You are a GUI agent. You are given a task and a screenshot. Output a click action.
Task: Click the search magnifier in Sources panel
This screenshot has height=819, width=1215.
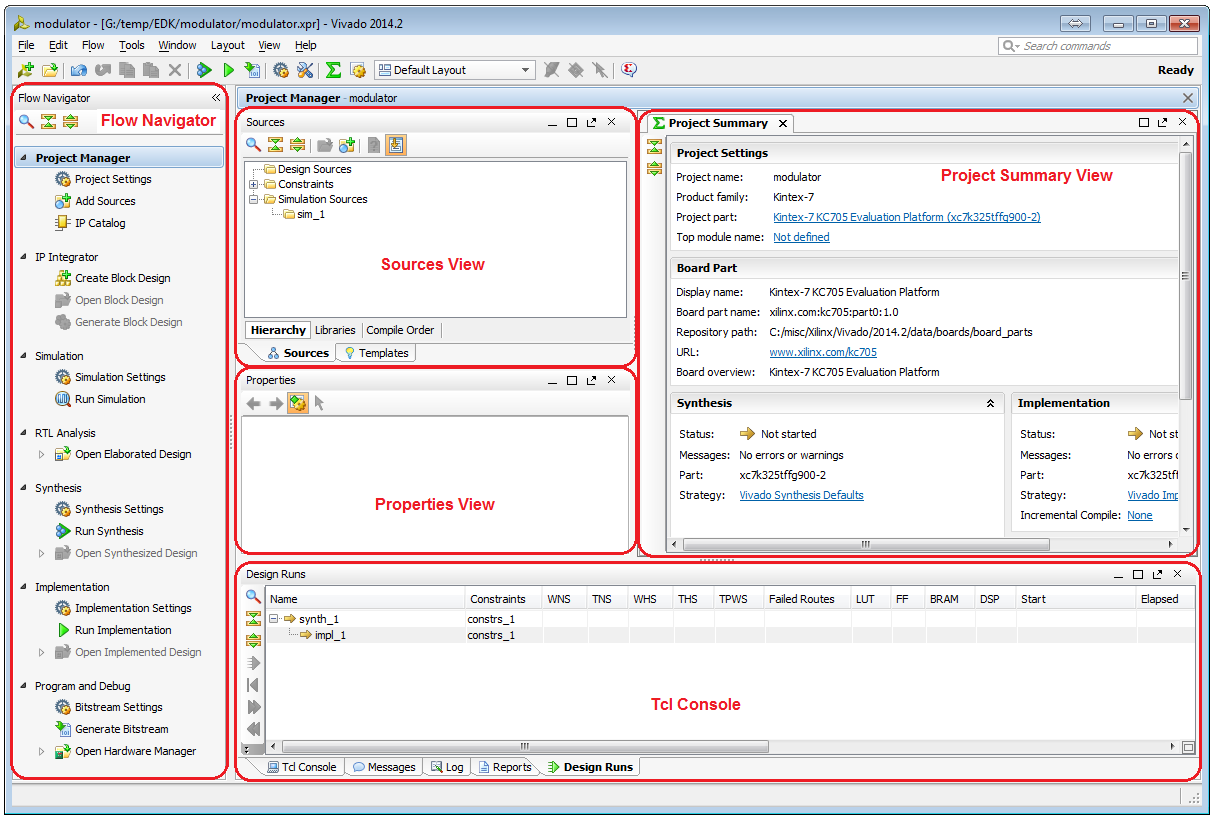(x=254, y=145)
